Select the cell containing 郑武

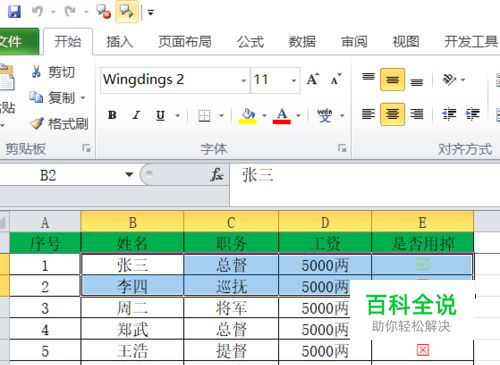pos(132,329)
